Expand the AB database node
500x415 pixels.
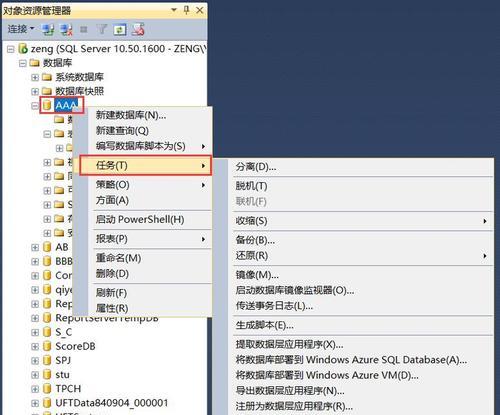35,247
